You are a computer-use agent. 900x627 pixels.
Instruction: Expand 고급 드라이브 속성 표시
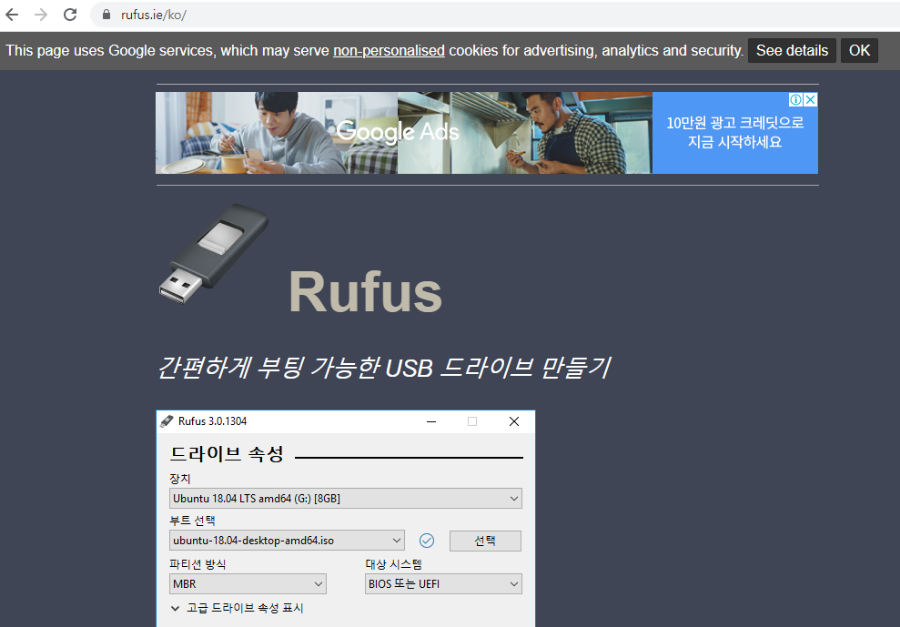click(237, 608)
